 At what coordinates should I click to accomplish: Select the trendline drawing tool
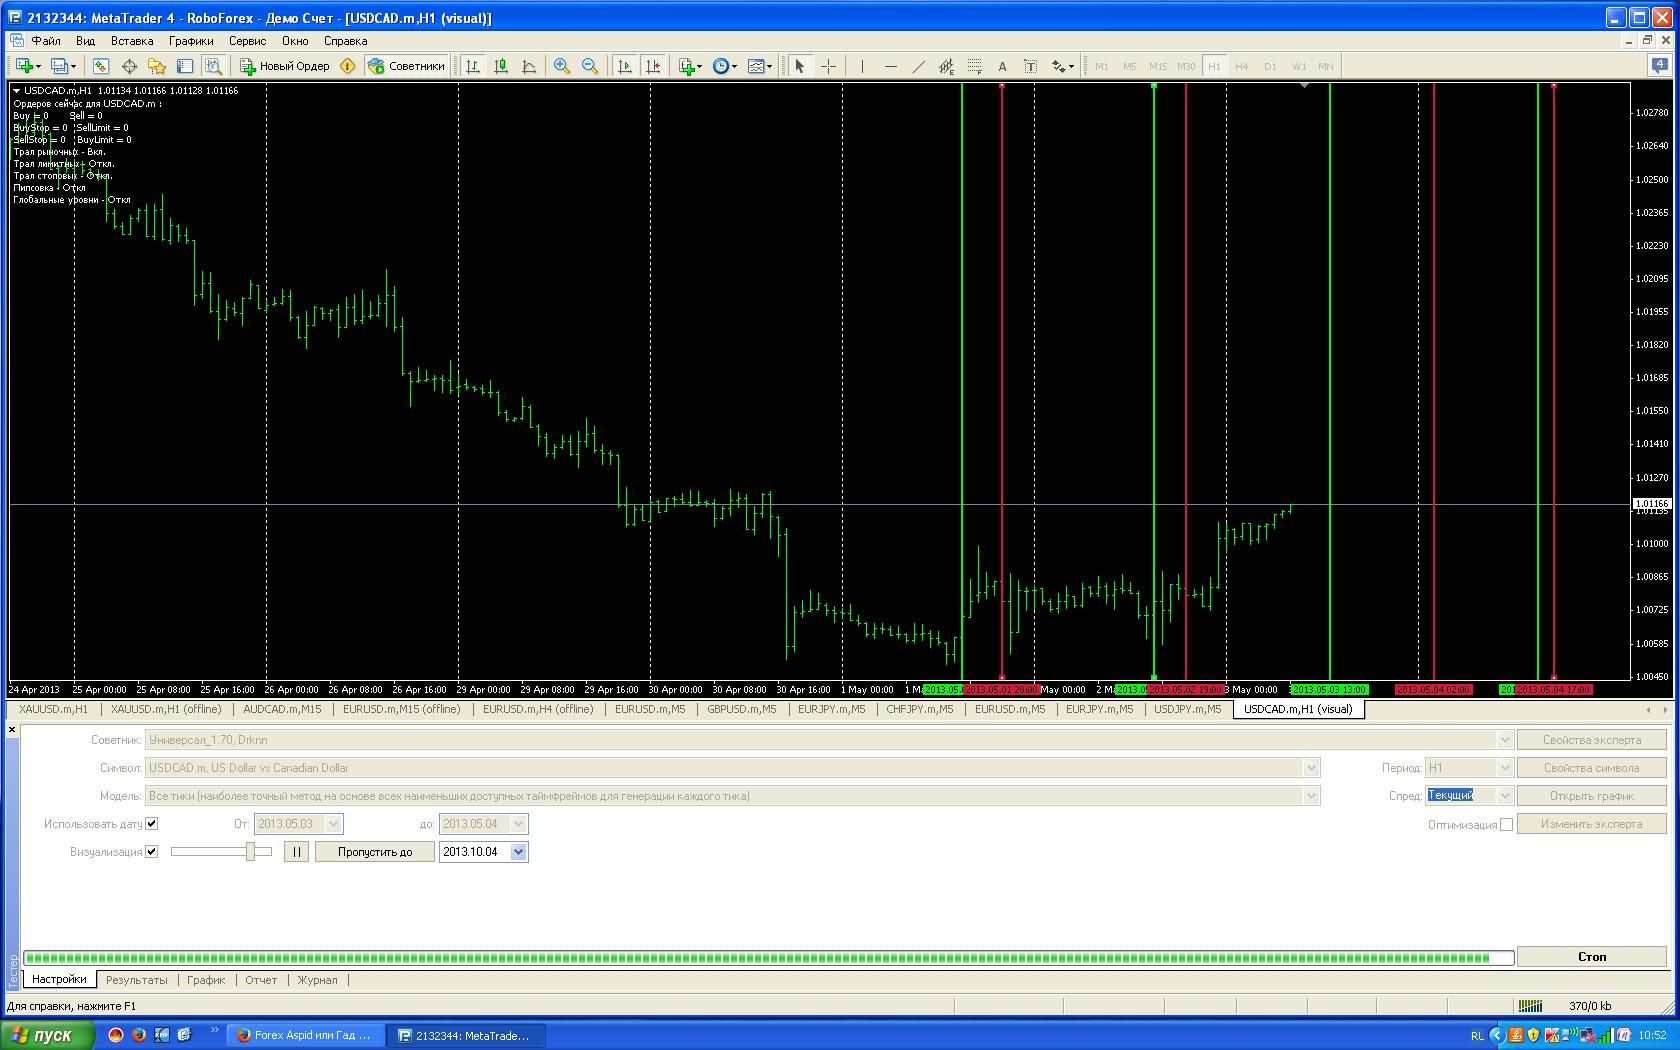tap(918, 66)
